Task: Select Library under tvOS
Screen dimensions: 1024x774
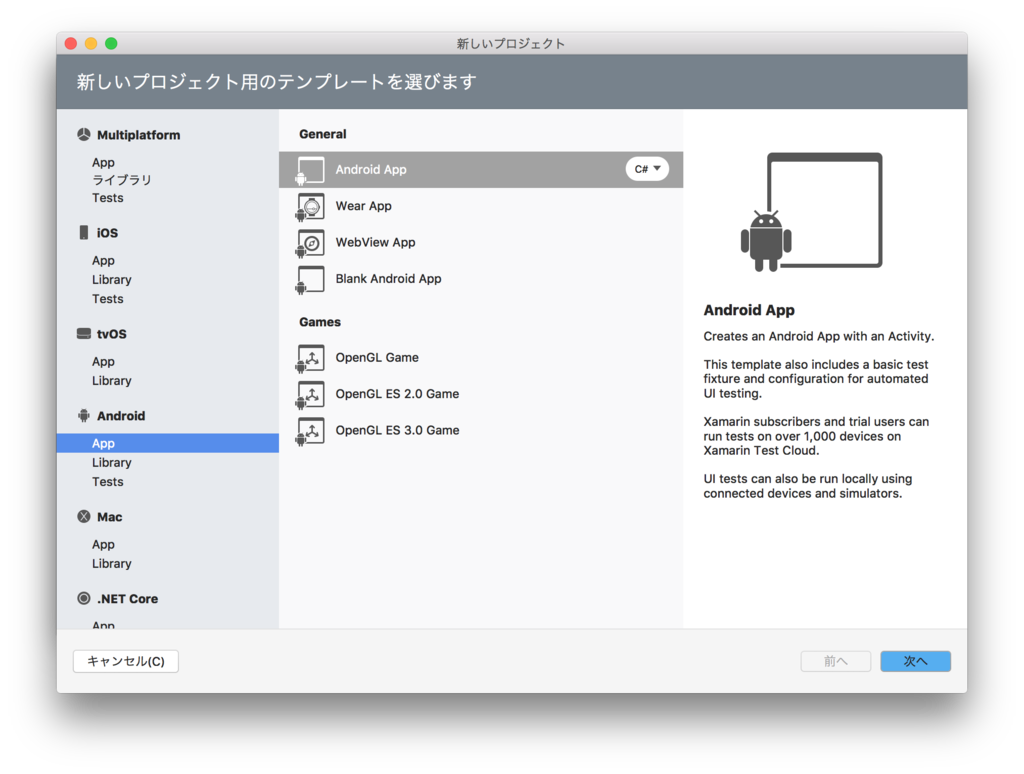Action: coord(112,380)
